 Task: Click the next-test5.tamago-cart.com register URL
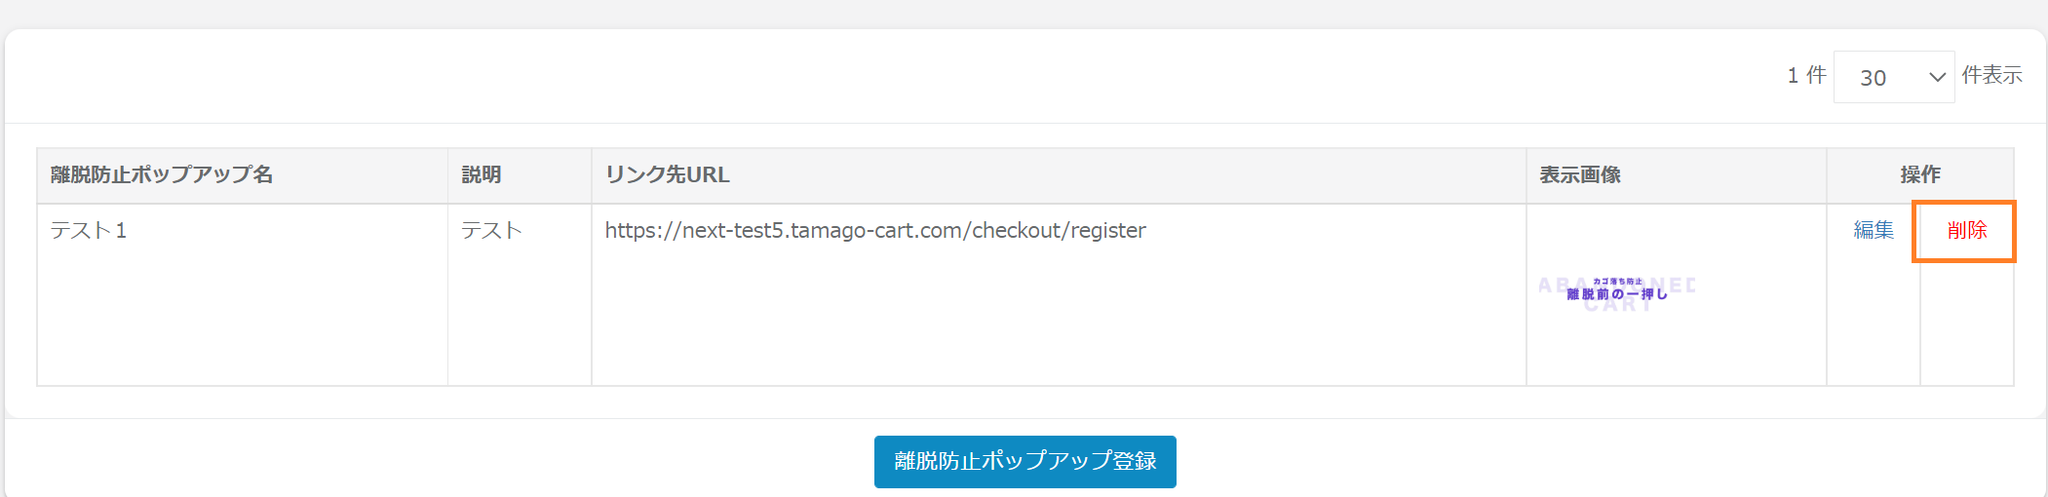(x=875, y=230)
